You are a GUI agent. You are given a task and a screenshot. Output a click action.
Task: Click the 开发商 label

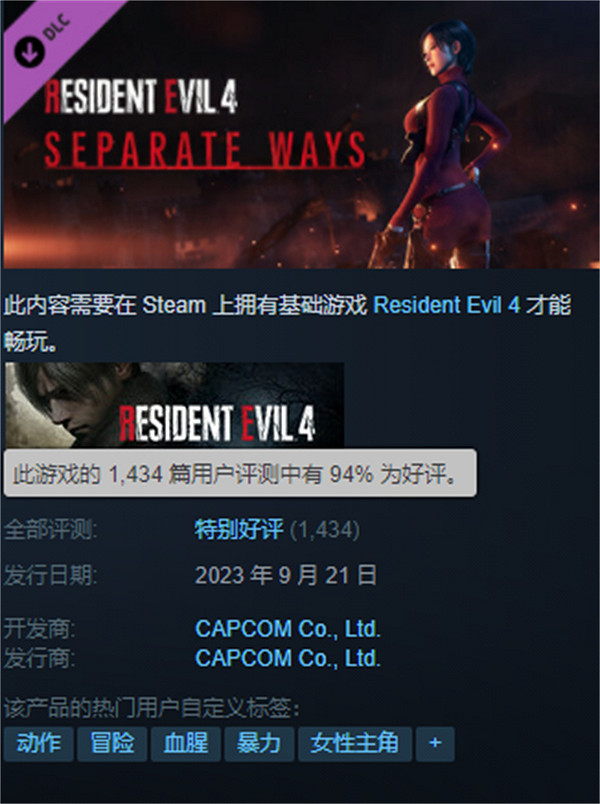coord(39,629)
